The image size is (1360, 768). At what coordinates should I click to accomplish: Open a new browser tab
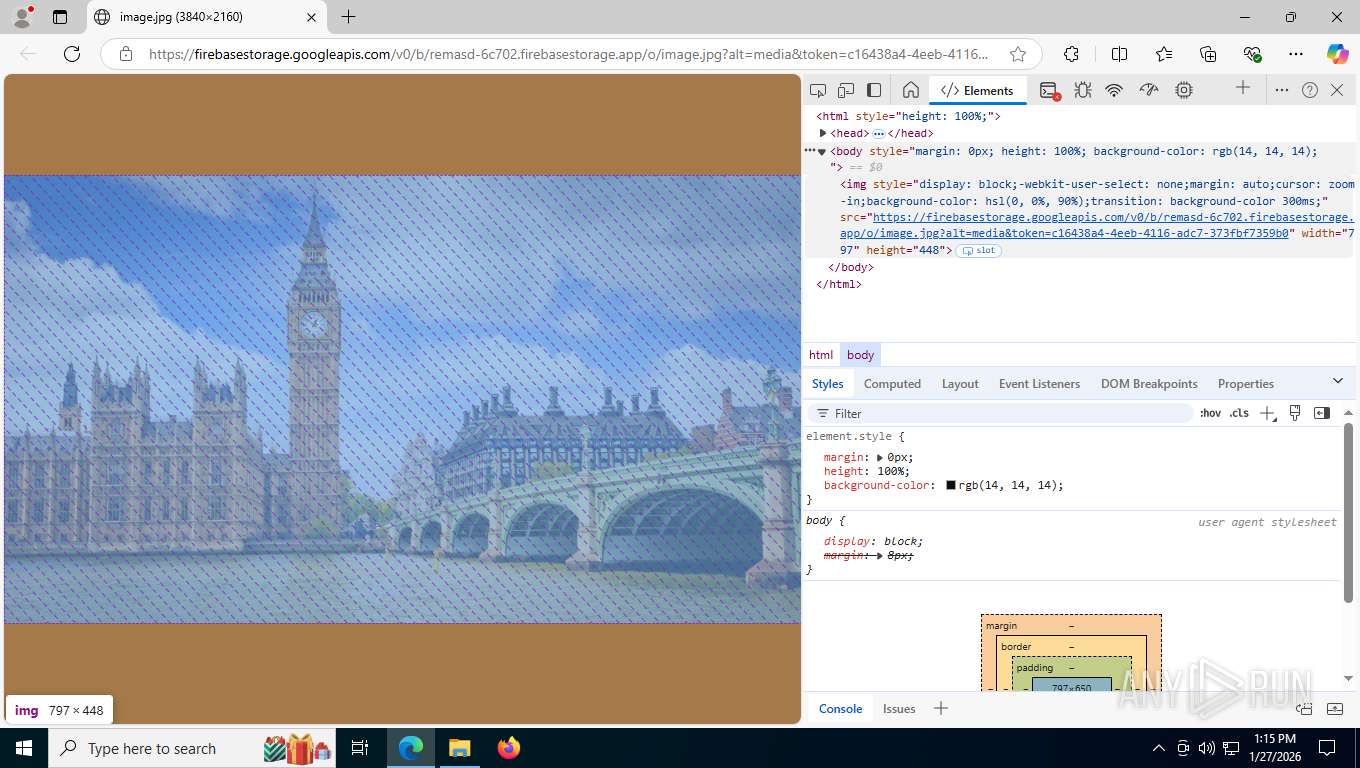pyautogui.click(x=348, y=17)
